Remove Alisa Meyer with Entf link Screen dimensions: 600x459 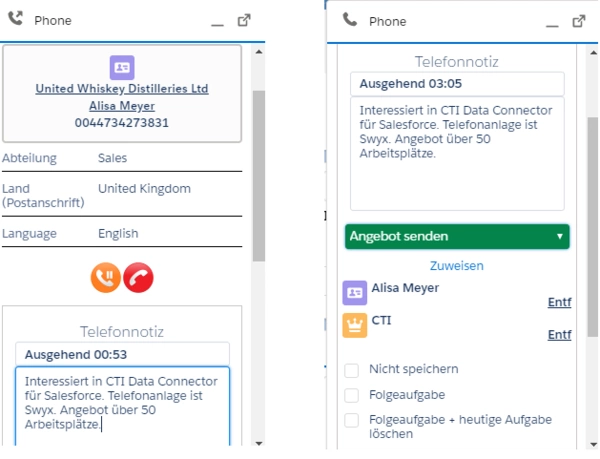[x=559, y=302]
